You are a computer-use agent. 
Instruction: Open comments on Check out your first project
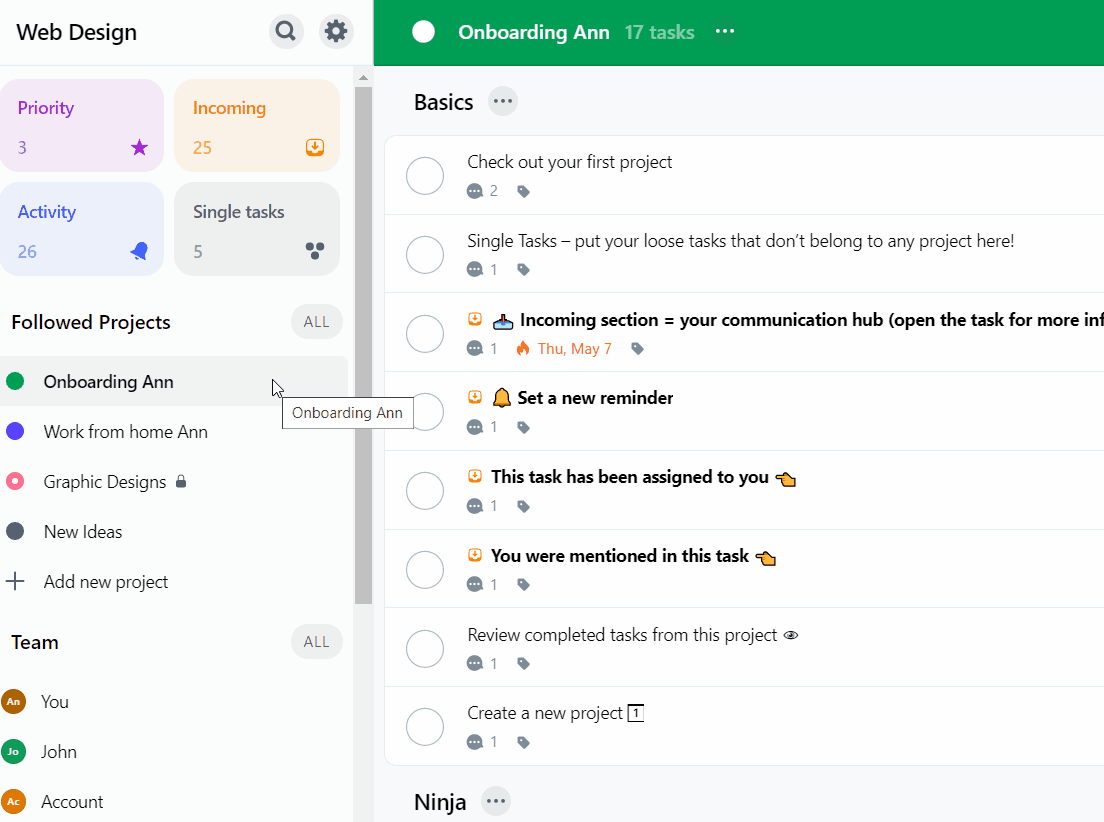click(x=476, y=191)
